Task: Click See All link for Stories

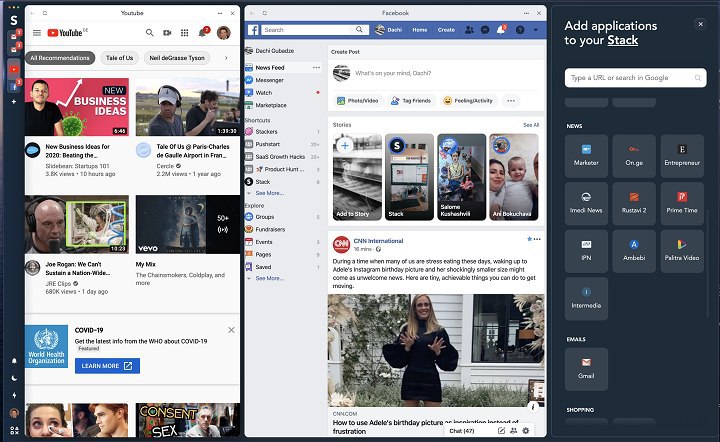Action: pos(531,125)
